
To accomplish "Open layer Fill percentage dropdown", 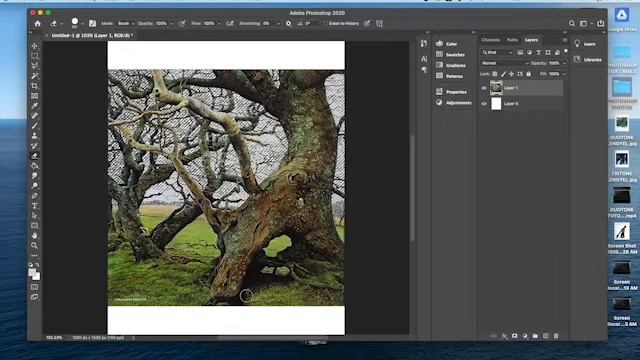I will point(564,74).
